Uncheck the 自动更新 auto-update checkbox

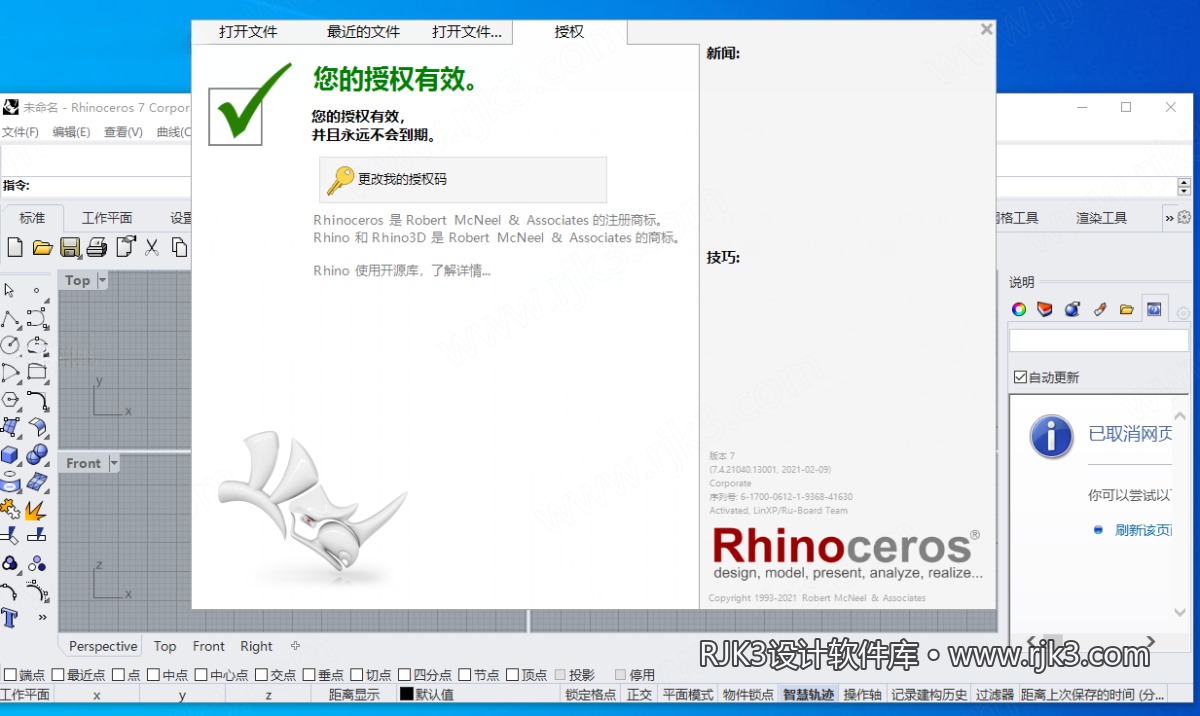1020,377
